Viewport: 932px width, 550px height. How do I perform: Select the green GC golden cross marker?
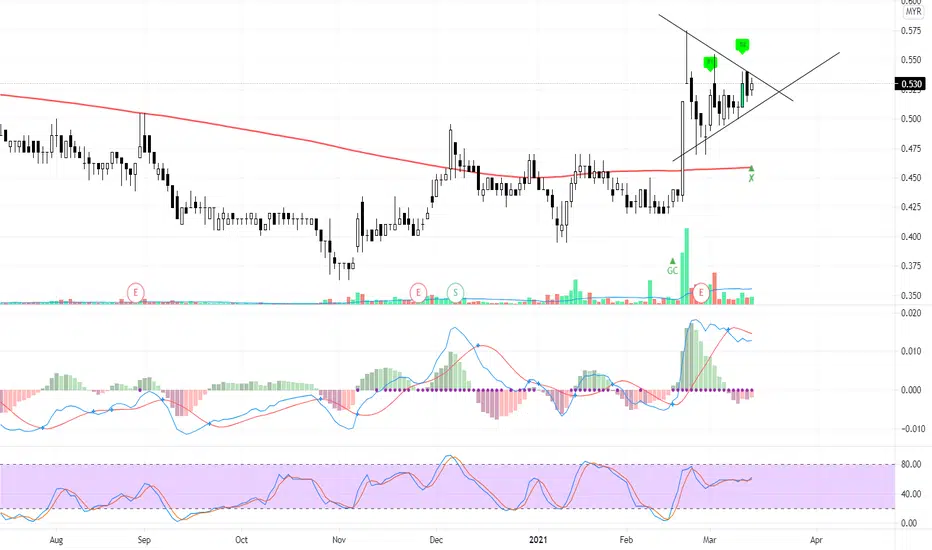point(672,266)
